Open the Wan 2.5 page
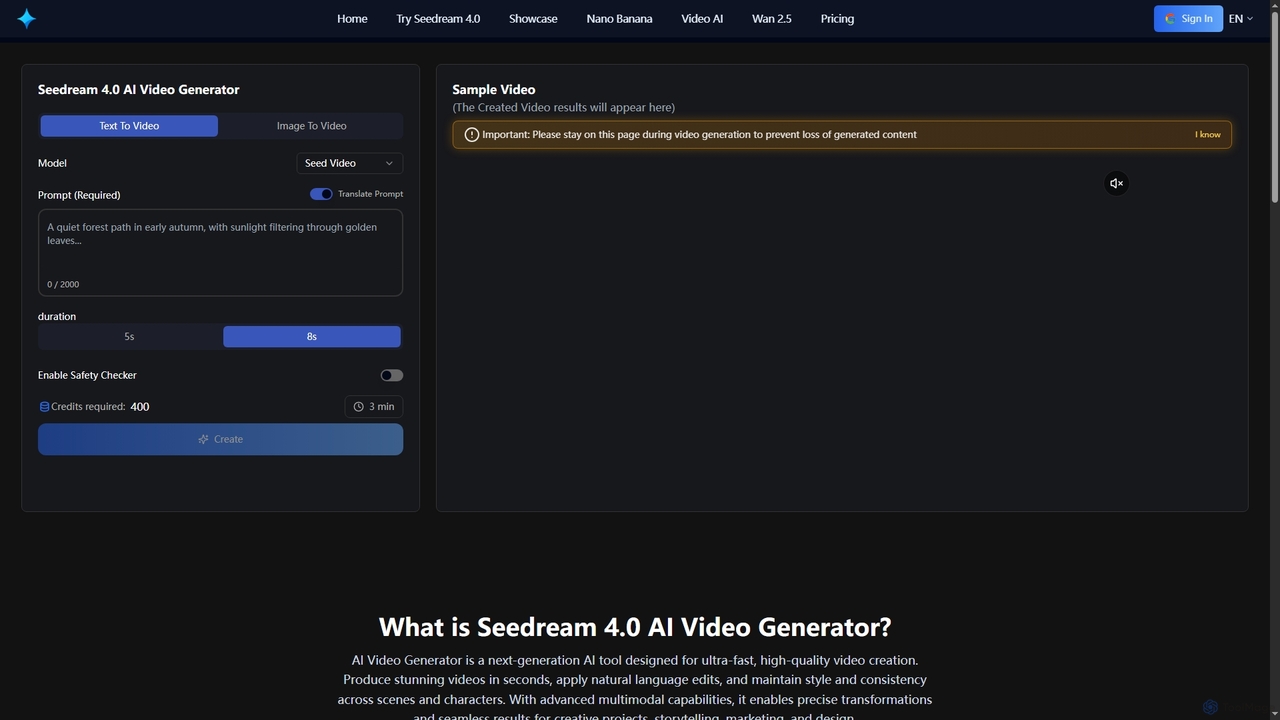 772,18
